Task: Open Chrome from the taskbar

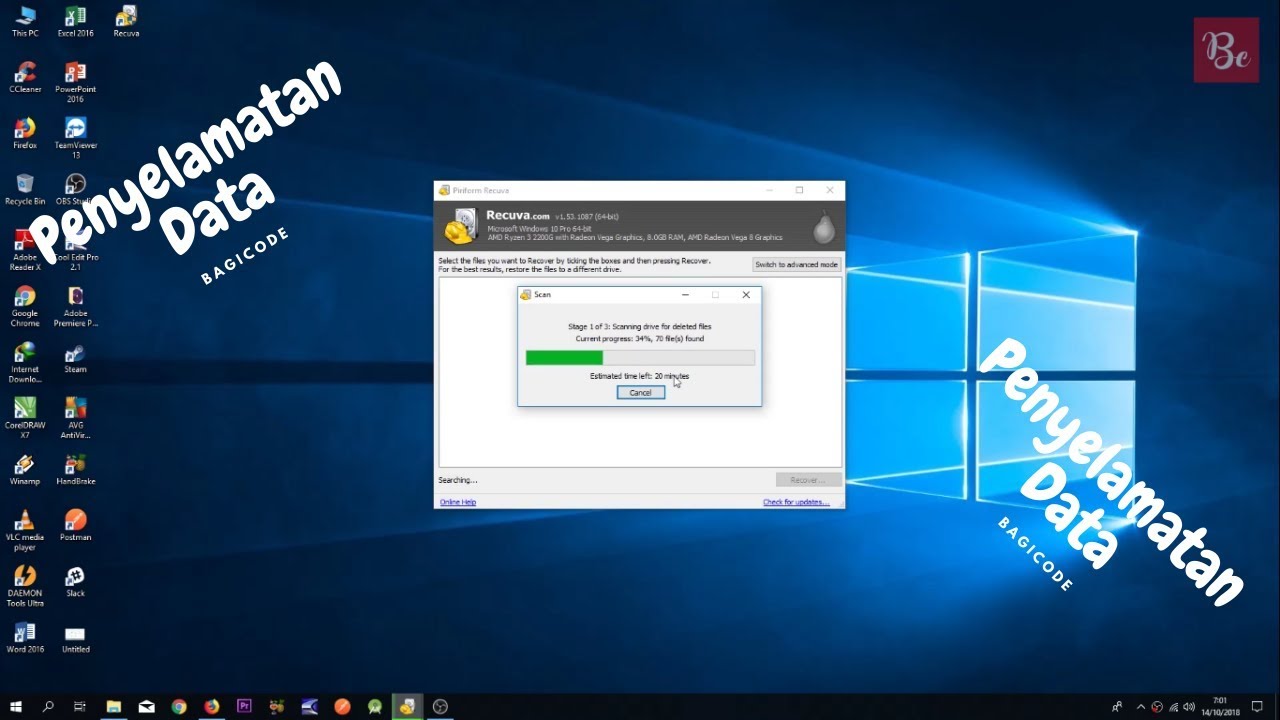Action: (x=179, y=706)
